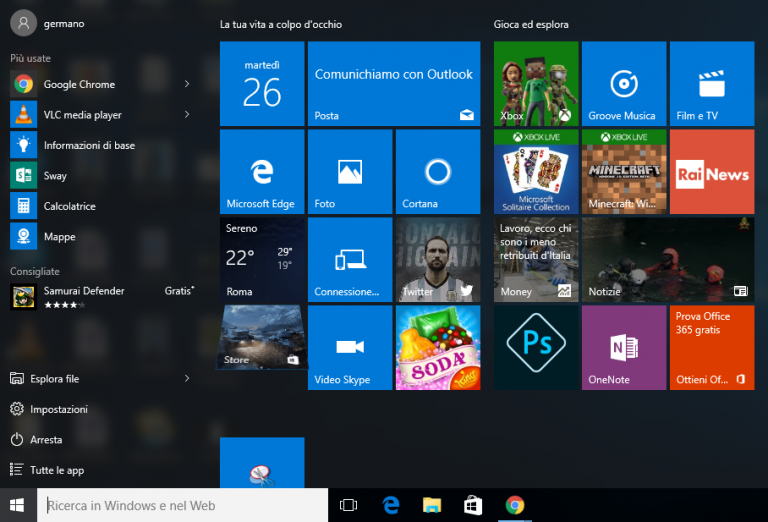Open Samurai Defender suggested app

100,297
